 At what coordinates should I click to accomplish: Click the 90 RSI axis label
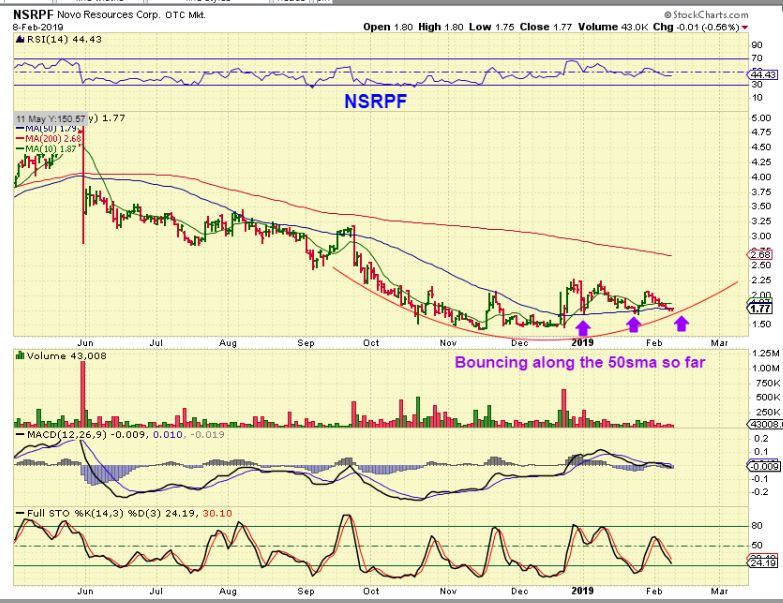(x=757, y=45)
